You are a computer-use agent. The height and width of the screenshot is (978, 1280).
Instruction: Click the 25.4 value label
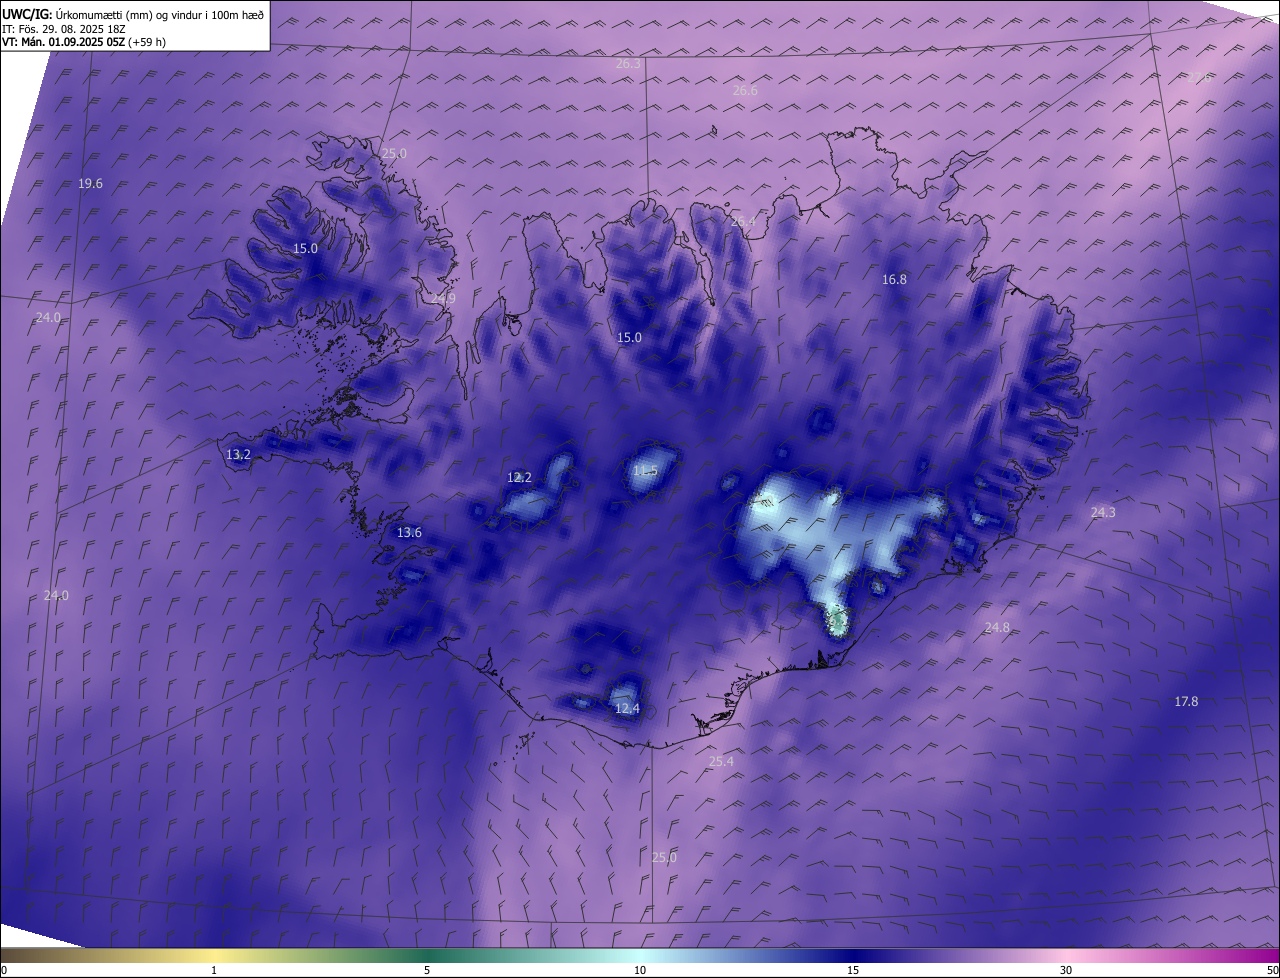tap(721, 762)
